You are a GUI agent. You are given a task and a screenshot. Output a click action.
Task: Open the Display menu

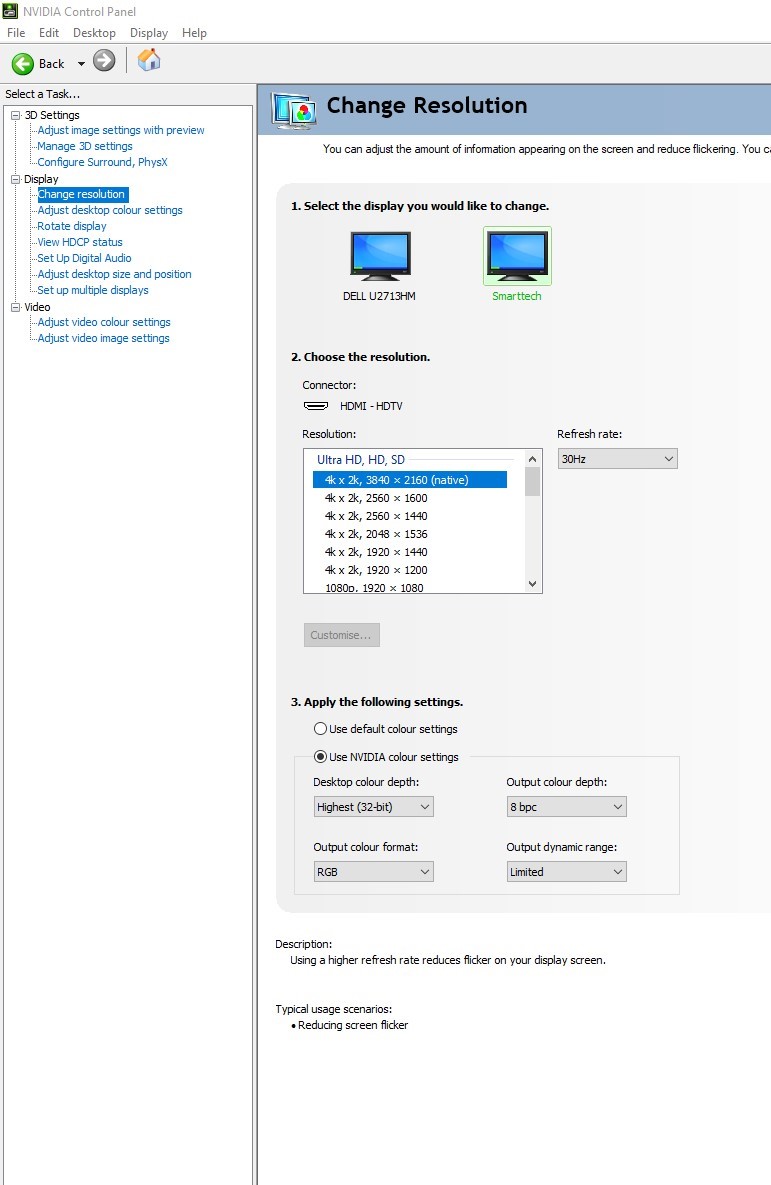149,32
